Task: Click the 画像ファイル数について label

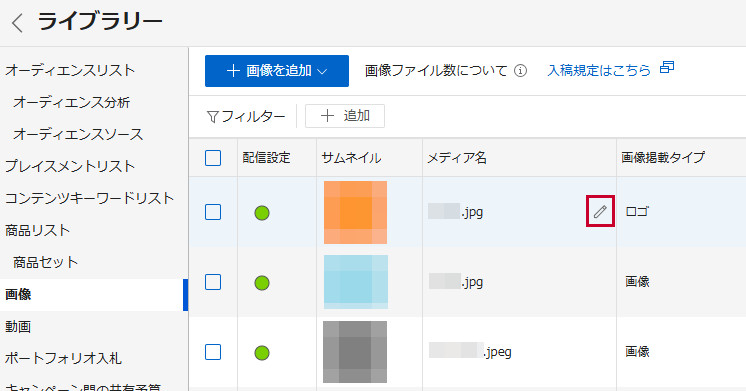Action: click(436, 71)
